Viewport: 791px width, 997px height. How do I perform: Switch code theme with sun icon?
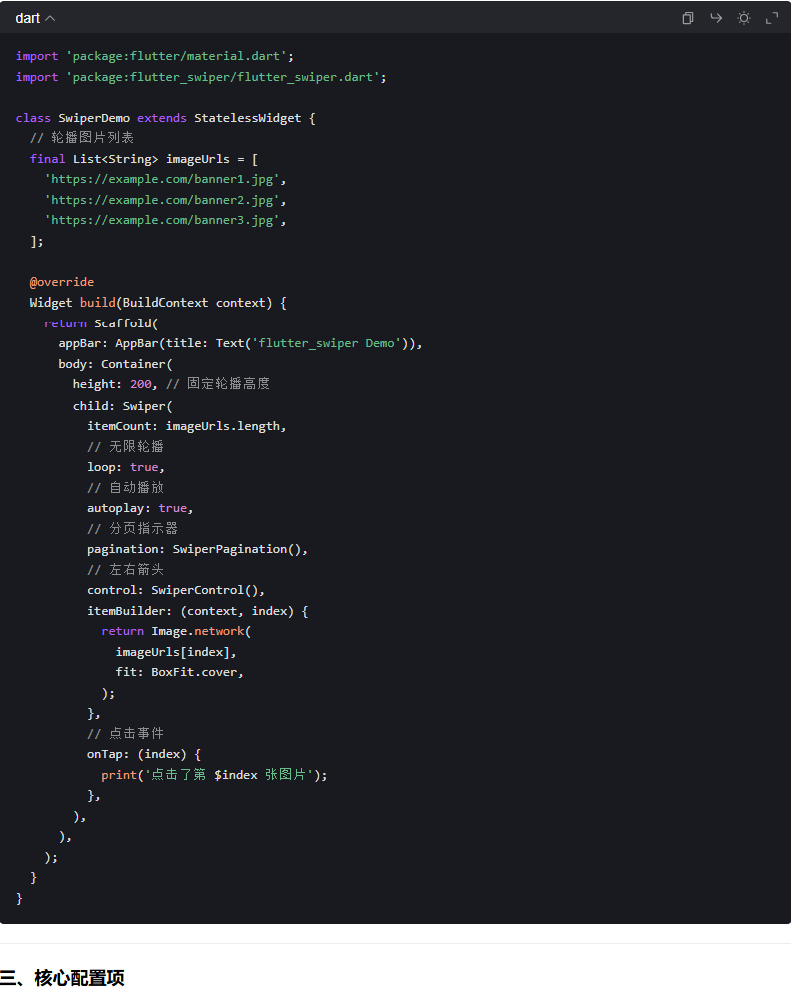click(x=744, y=18)
